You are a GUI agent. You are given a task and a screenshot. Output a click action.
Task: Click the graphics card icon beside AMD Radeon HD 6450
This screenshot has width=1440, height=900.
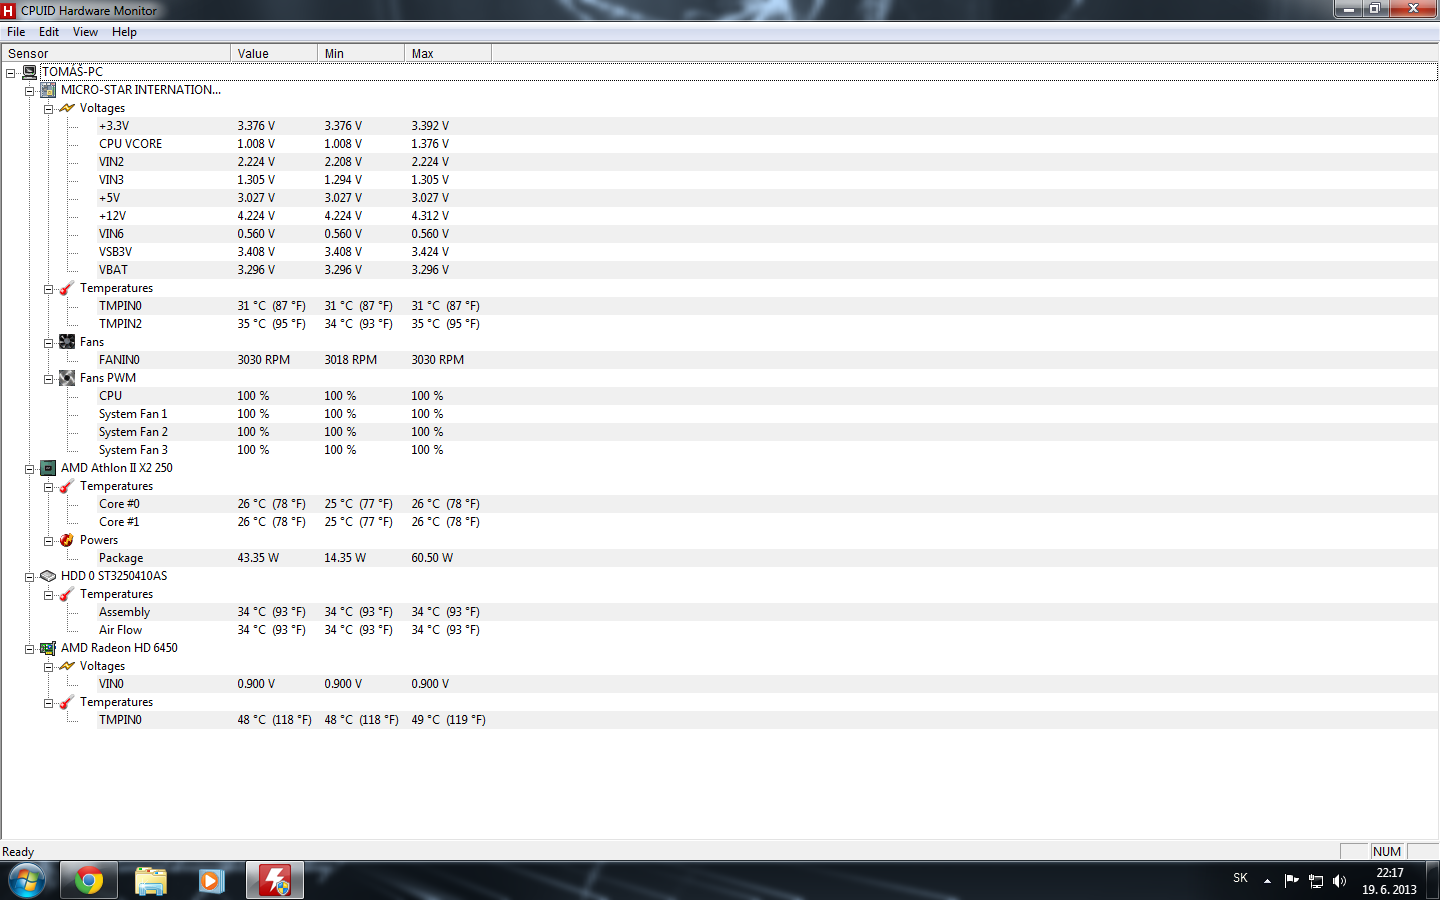click(48, 648)
